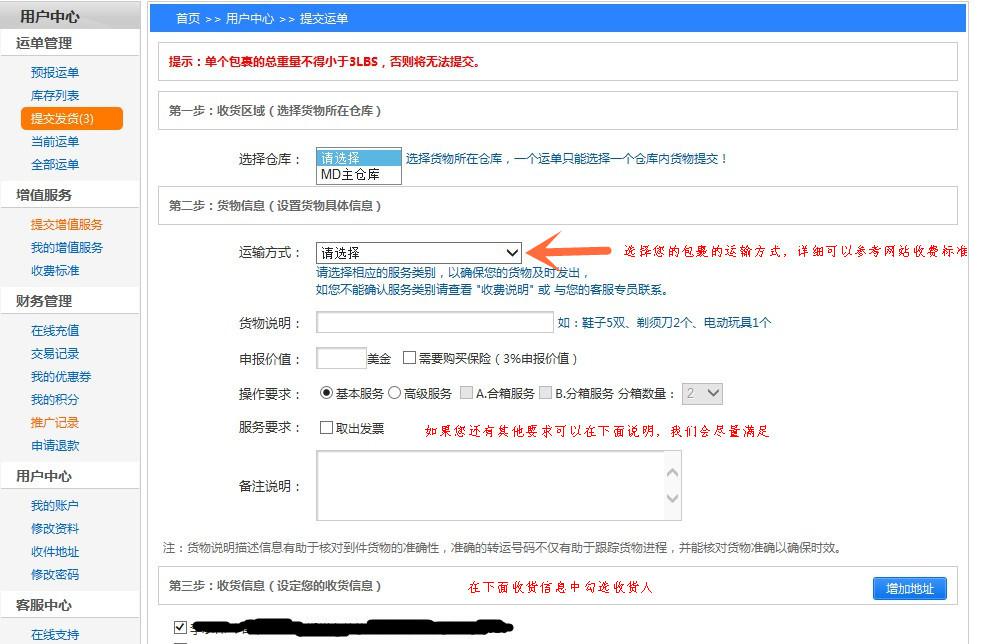The height and width of the screenshot is (644, 981).
Task: Click the 货物说明 text field
Action: (x=434, y=322)
